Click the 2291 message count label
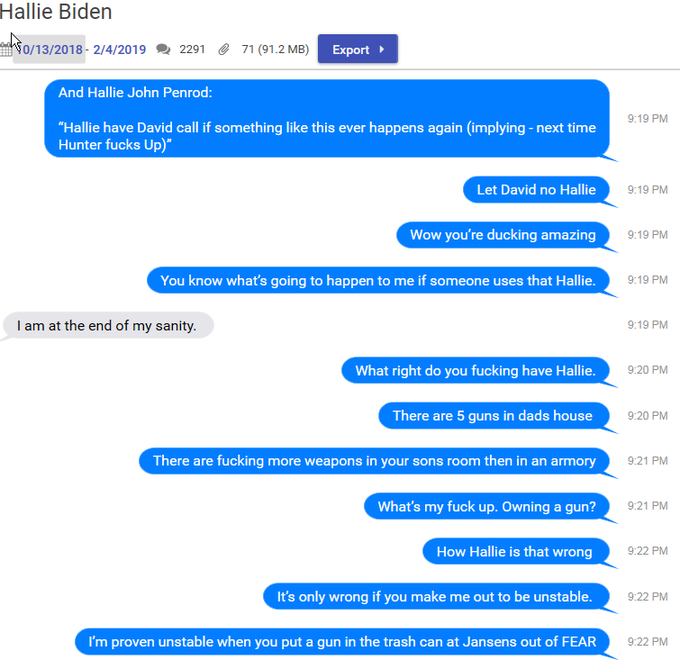Image resolution: width=680 pixels, height=669 pixels. pos(192,49)
